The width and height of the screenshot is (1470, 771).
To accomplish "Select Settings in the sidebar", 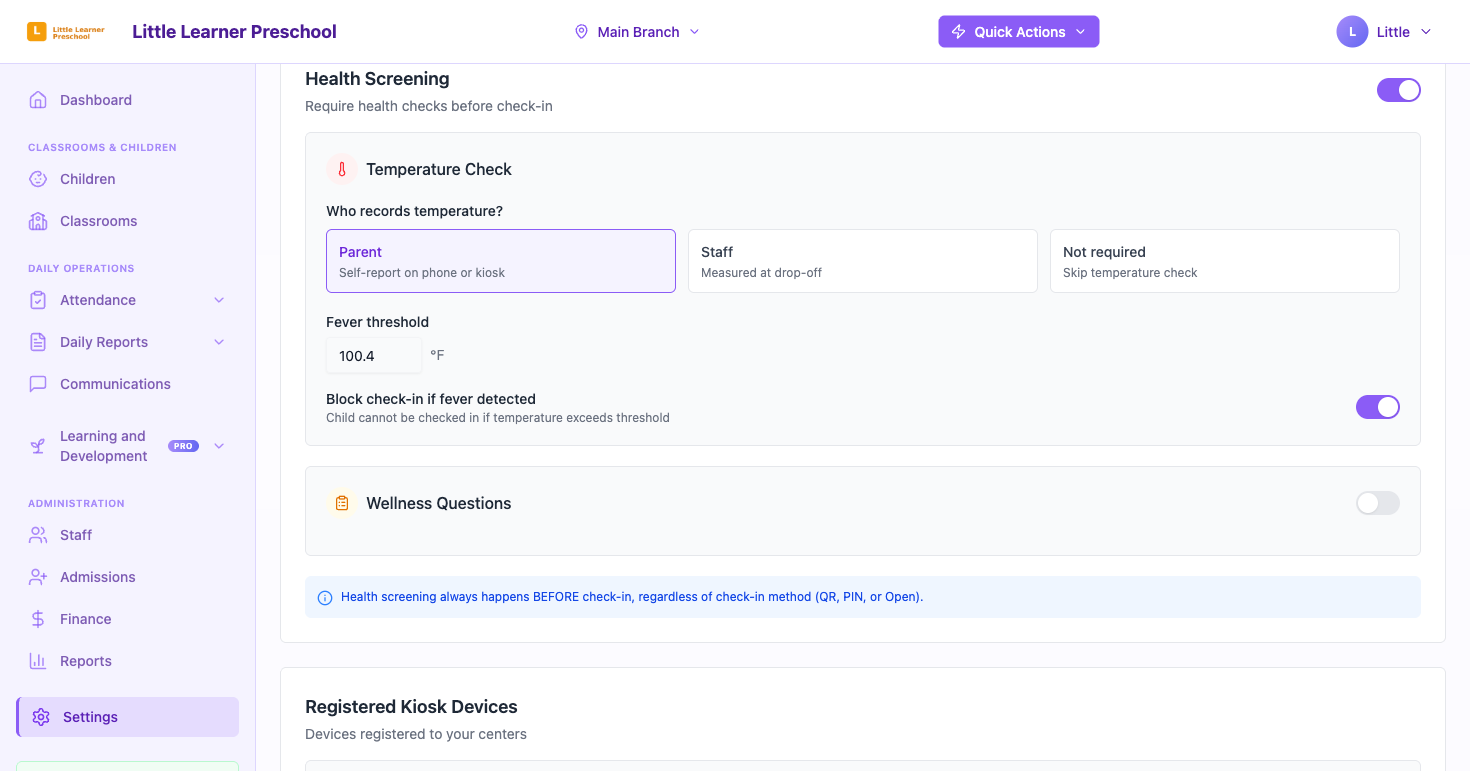I will click(128, 717).
